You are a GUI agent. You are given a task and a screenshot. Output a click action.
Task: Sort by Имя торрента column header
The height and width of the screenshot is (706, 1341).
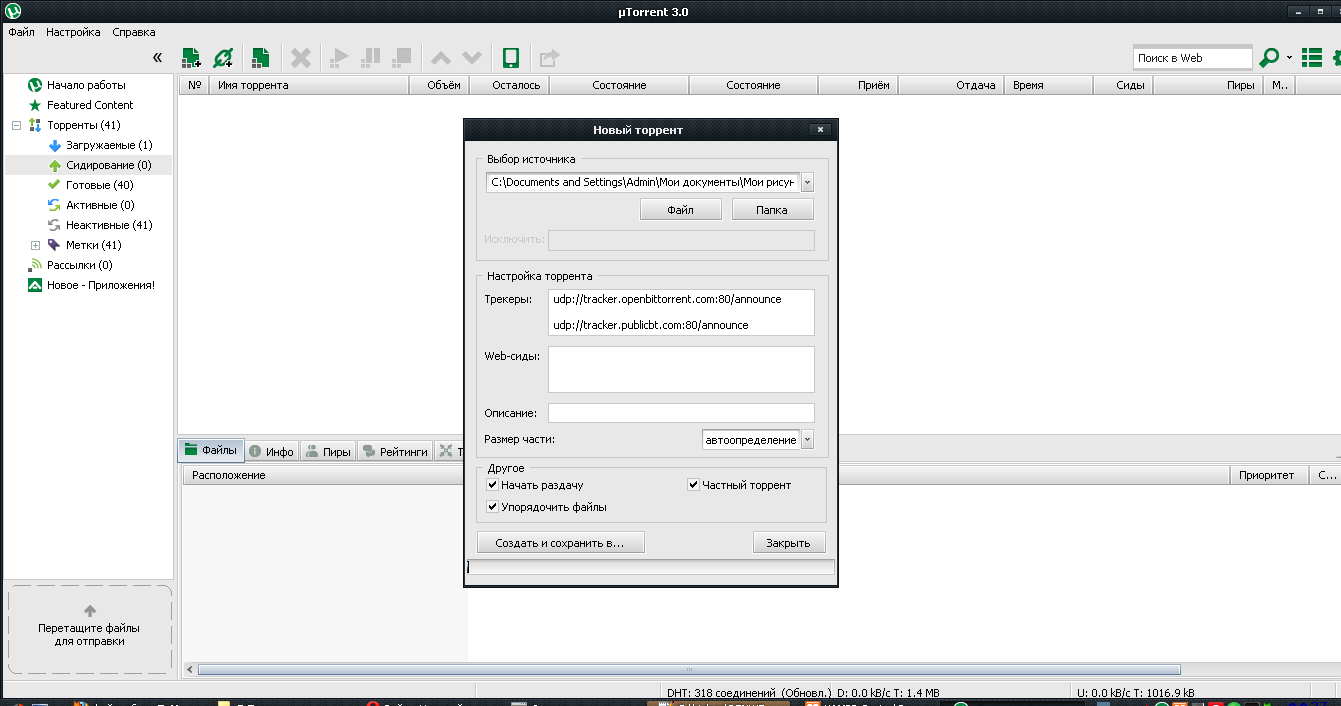click(x=310, y=85)
